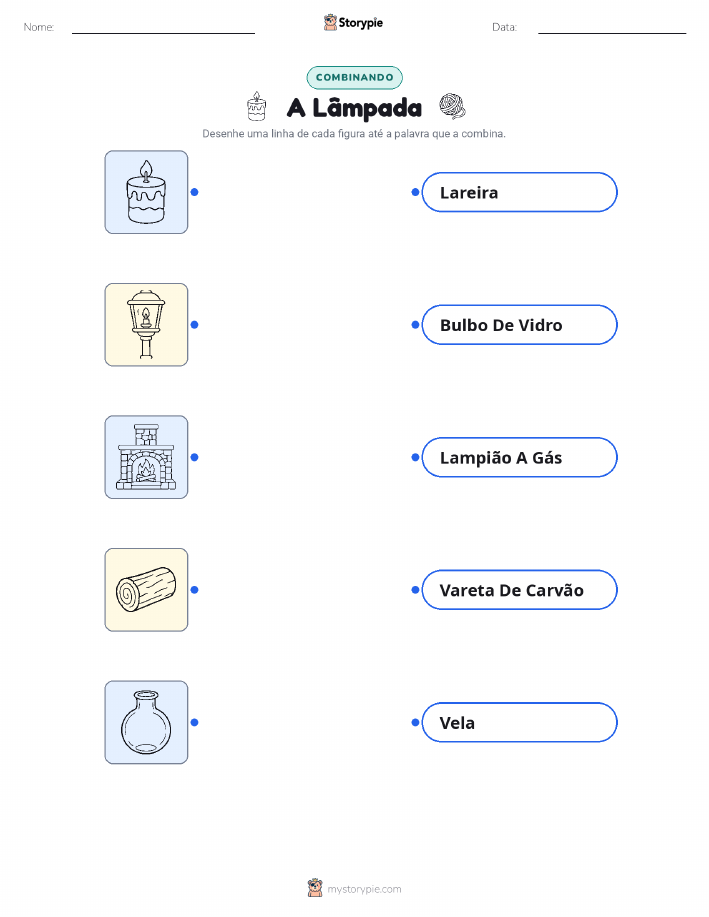Select the Lampião A Gás word box
Screen dimensions: 709x917
pos(519,457)
